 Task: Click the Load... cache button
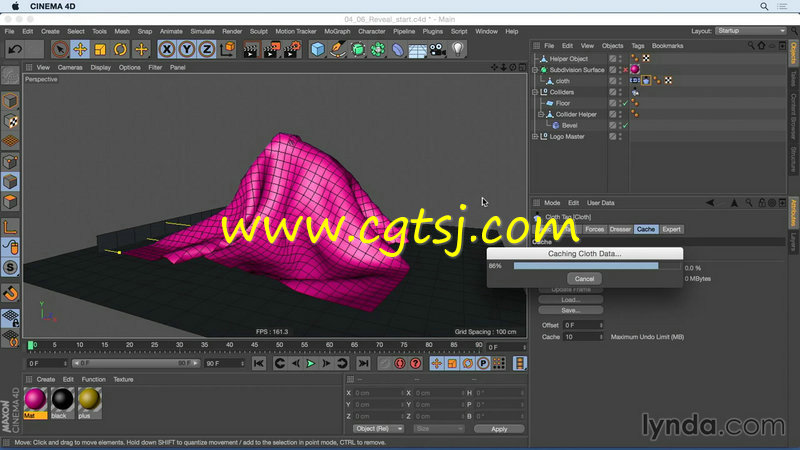tap(570, 300)
